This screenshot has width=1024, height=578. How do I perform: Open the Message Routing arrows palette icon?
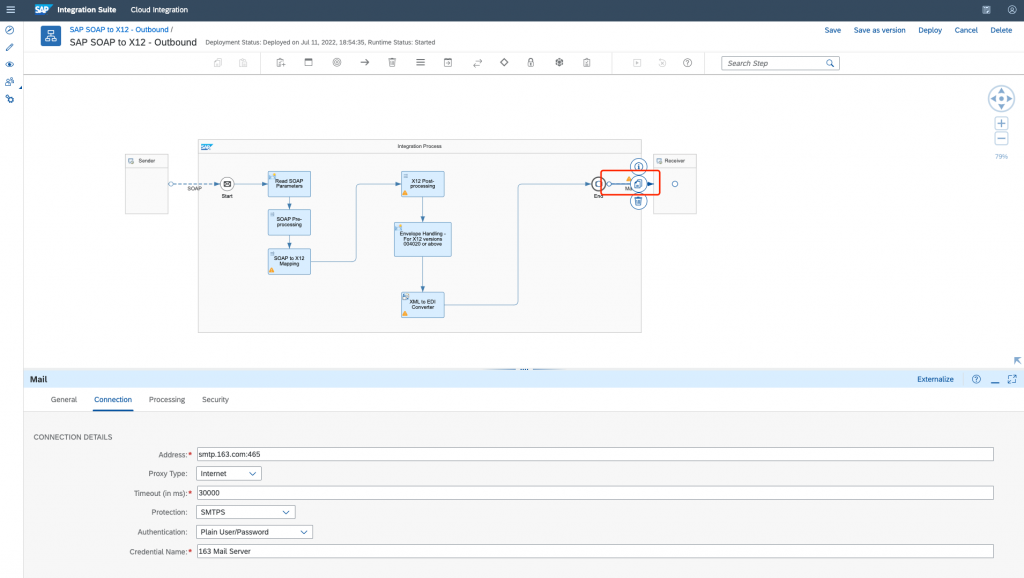click(x=477, y=63)
